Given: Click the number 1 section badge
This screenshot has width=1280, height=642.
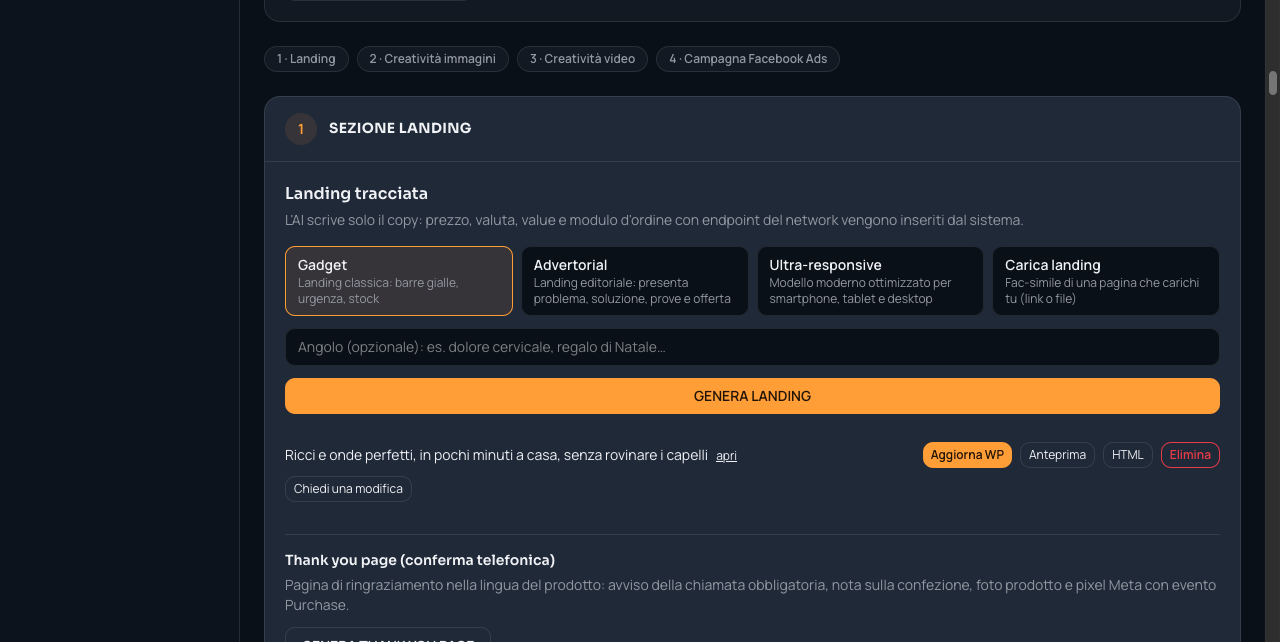Looking at the screenshot, I should click(301, 129).
